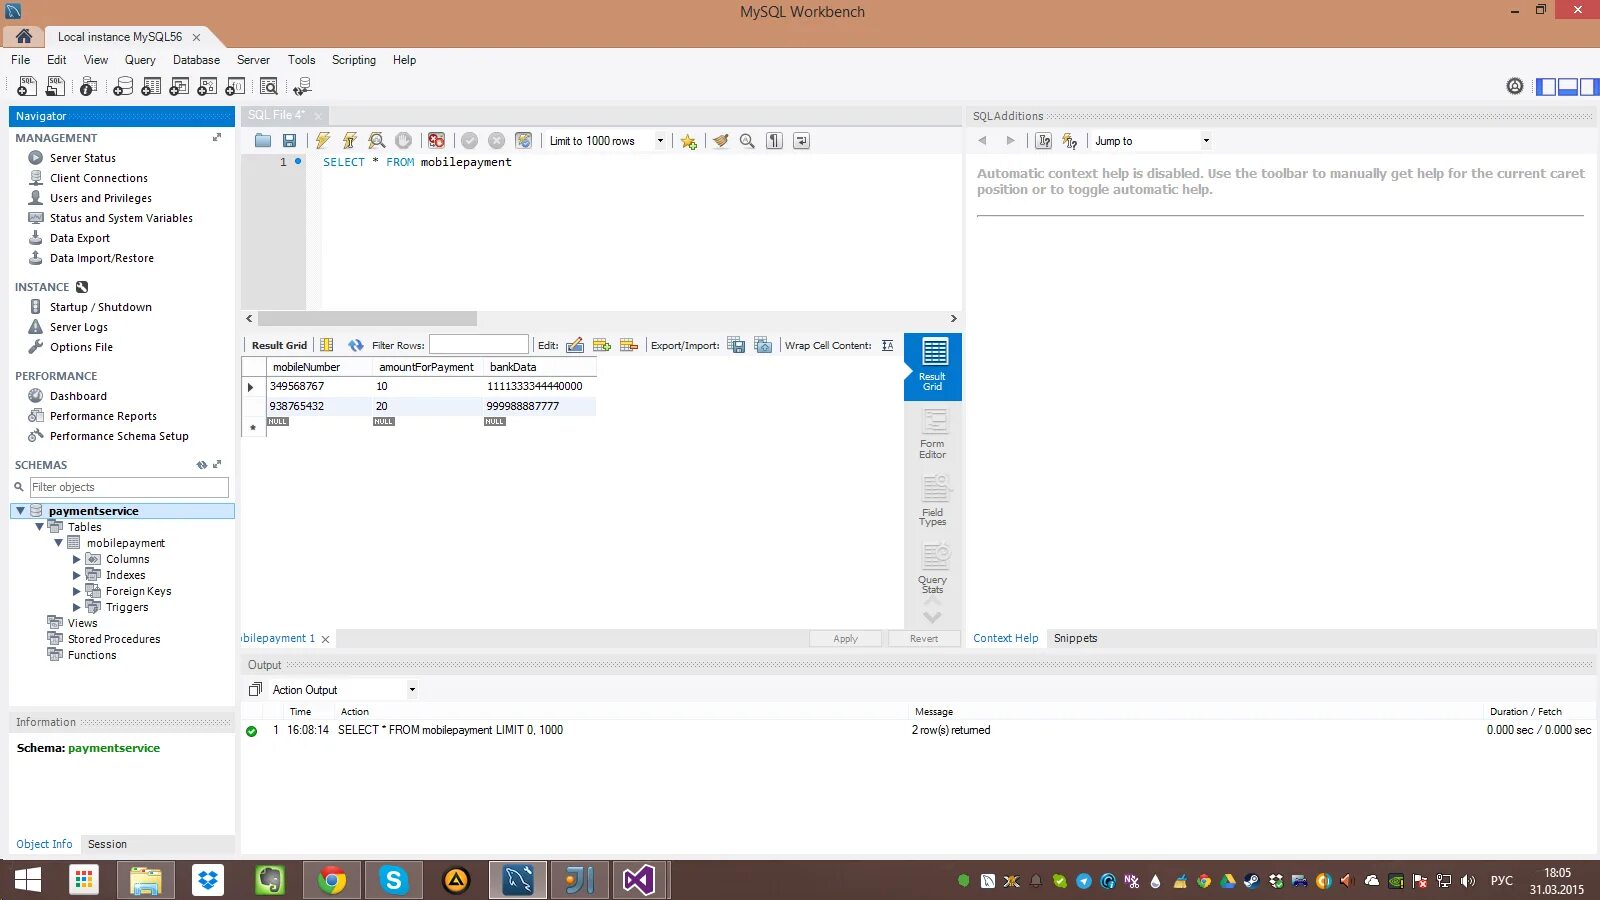Toggle the right secondary sidebar visibility

pyautogui.click(x=1589, y=87)
